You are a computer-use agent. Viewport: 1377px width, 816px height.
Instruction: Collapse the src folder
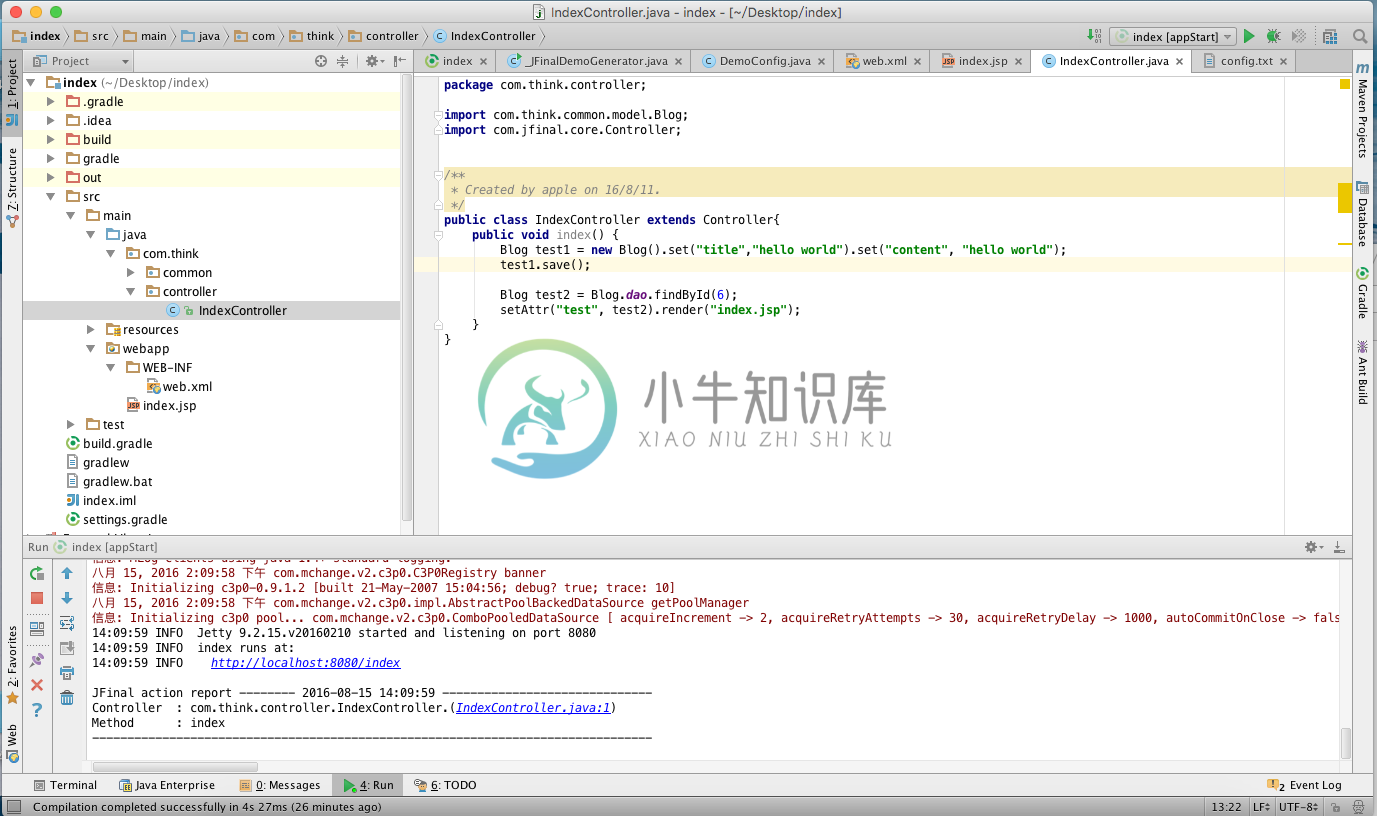[51, 196]
